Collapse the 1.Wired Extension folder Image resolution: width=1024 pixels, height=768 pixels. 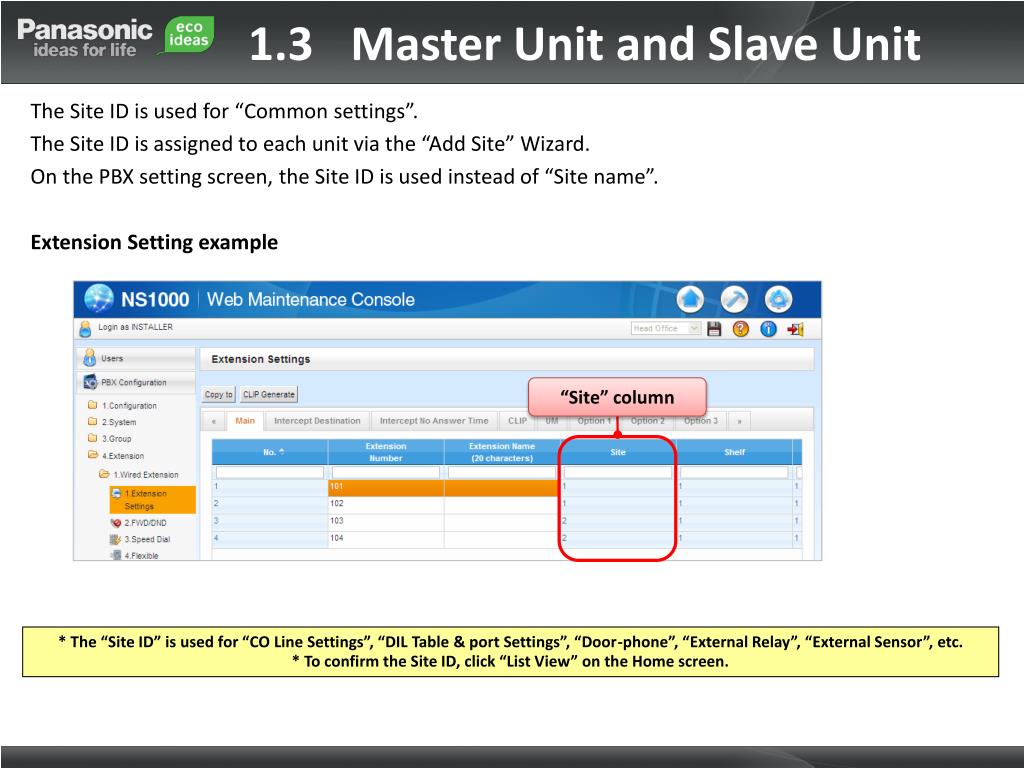click(104, 474)
